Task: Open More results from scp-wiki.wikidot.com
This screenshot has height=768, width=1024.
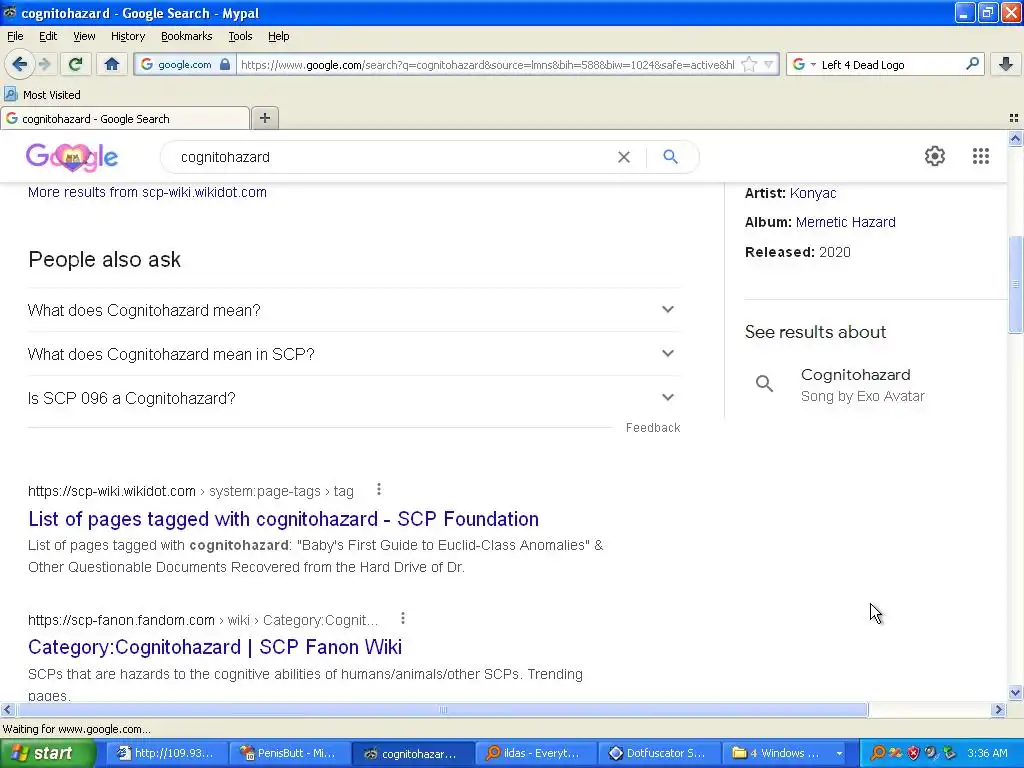Action: [147, 192]
